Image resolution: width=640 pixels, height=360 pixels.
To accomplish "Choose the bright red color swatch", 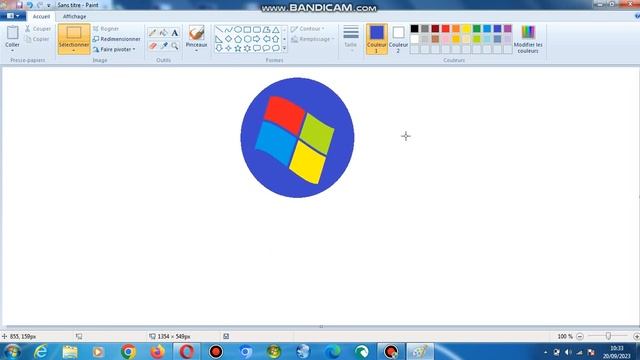I will 445,29.
